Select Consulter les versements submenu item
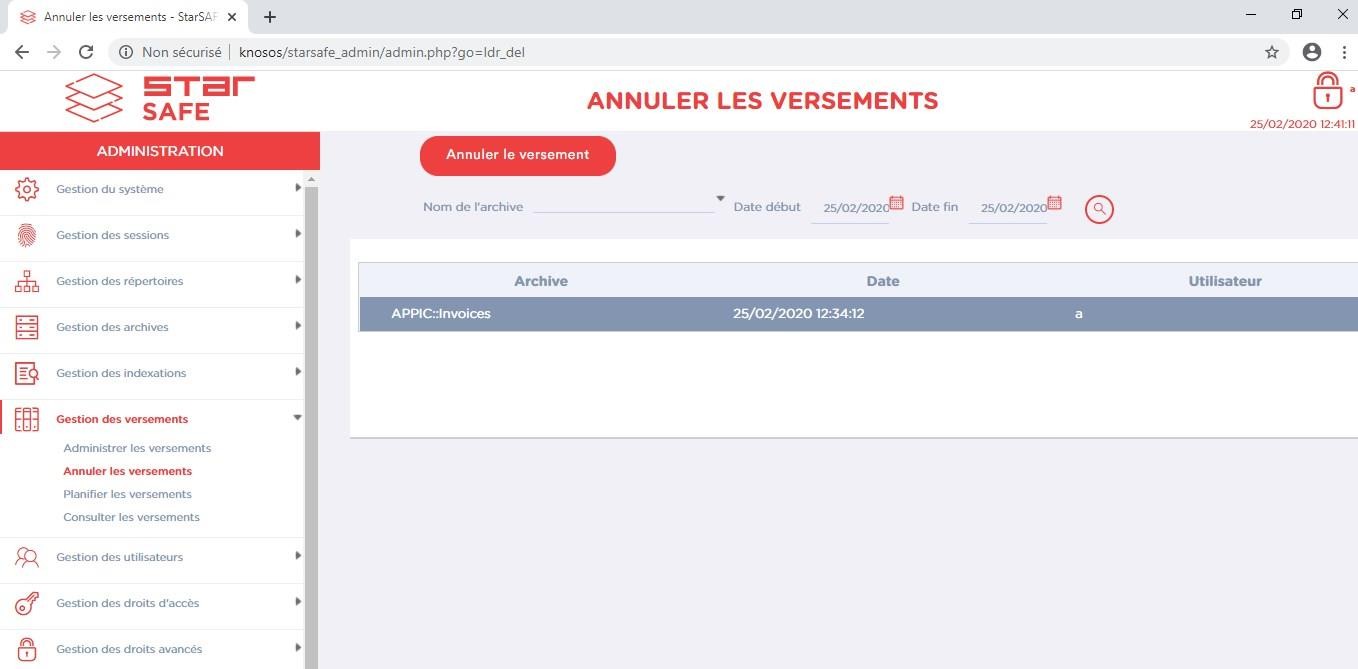This screenshot has height=669, width=1358. click(x=131, y=517)
